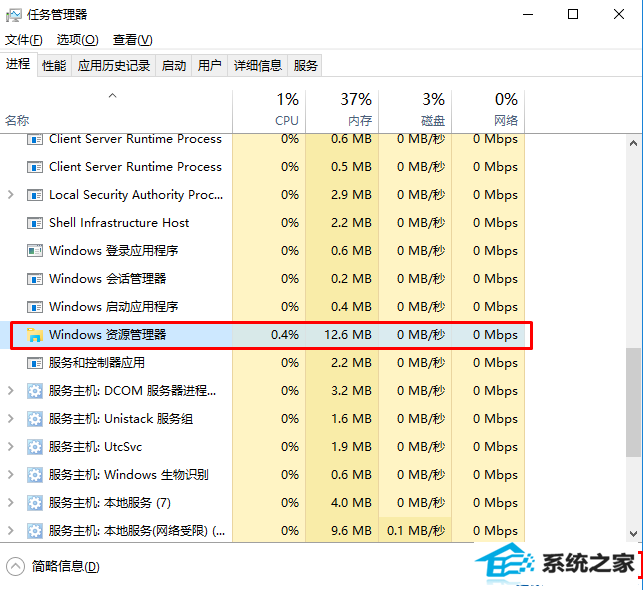Expand the Local Security Authority Process row
The height and width of the screenshot is (590, 643).
(11, 195)
